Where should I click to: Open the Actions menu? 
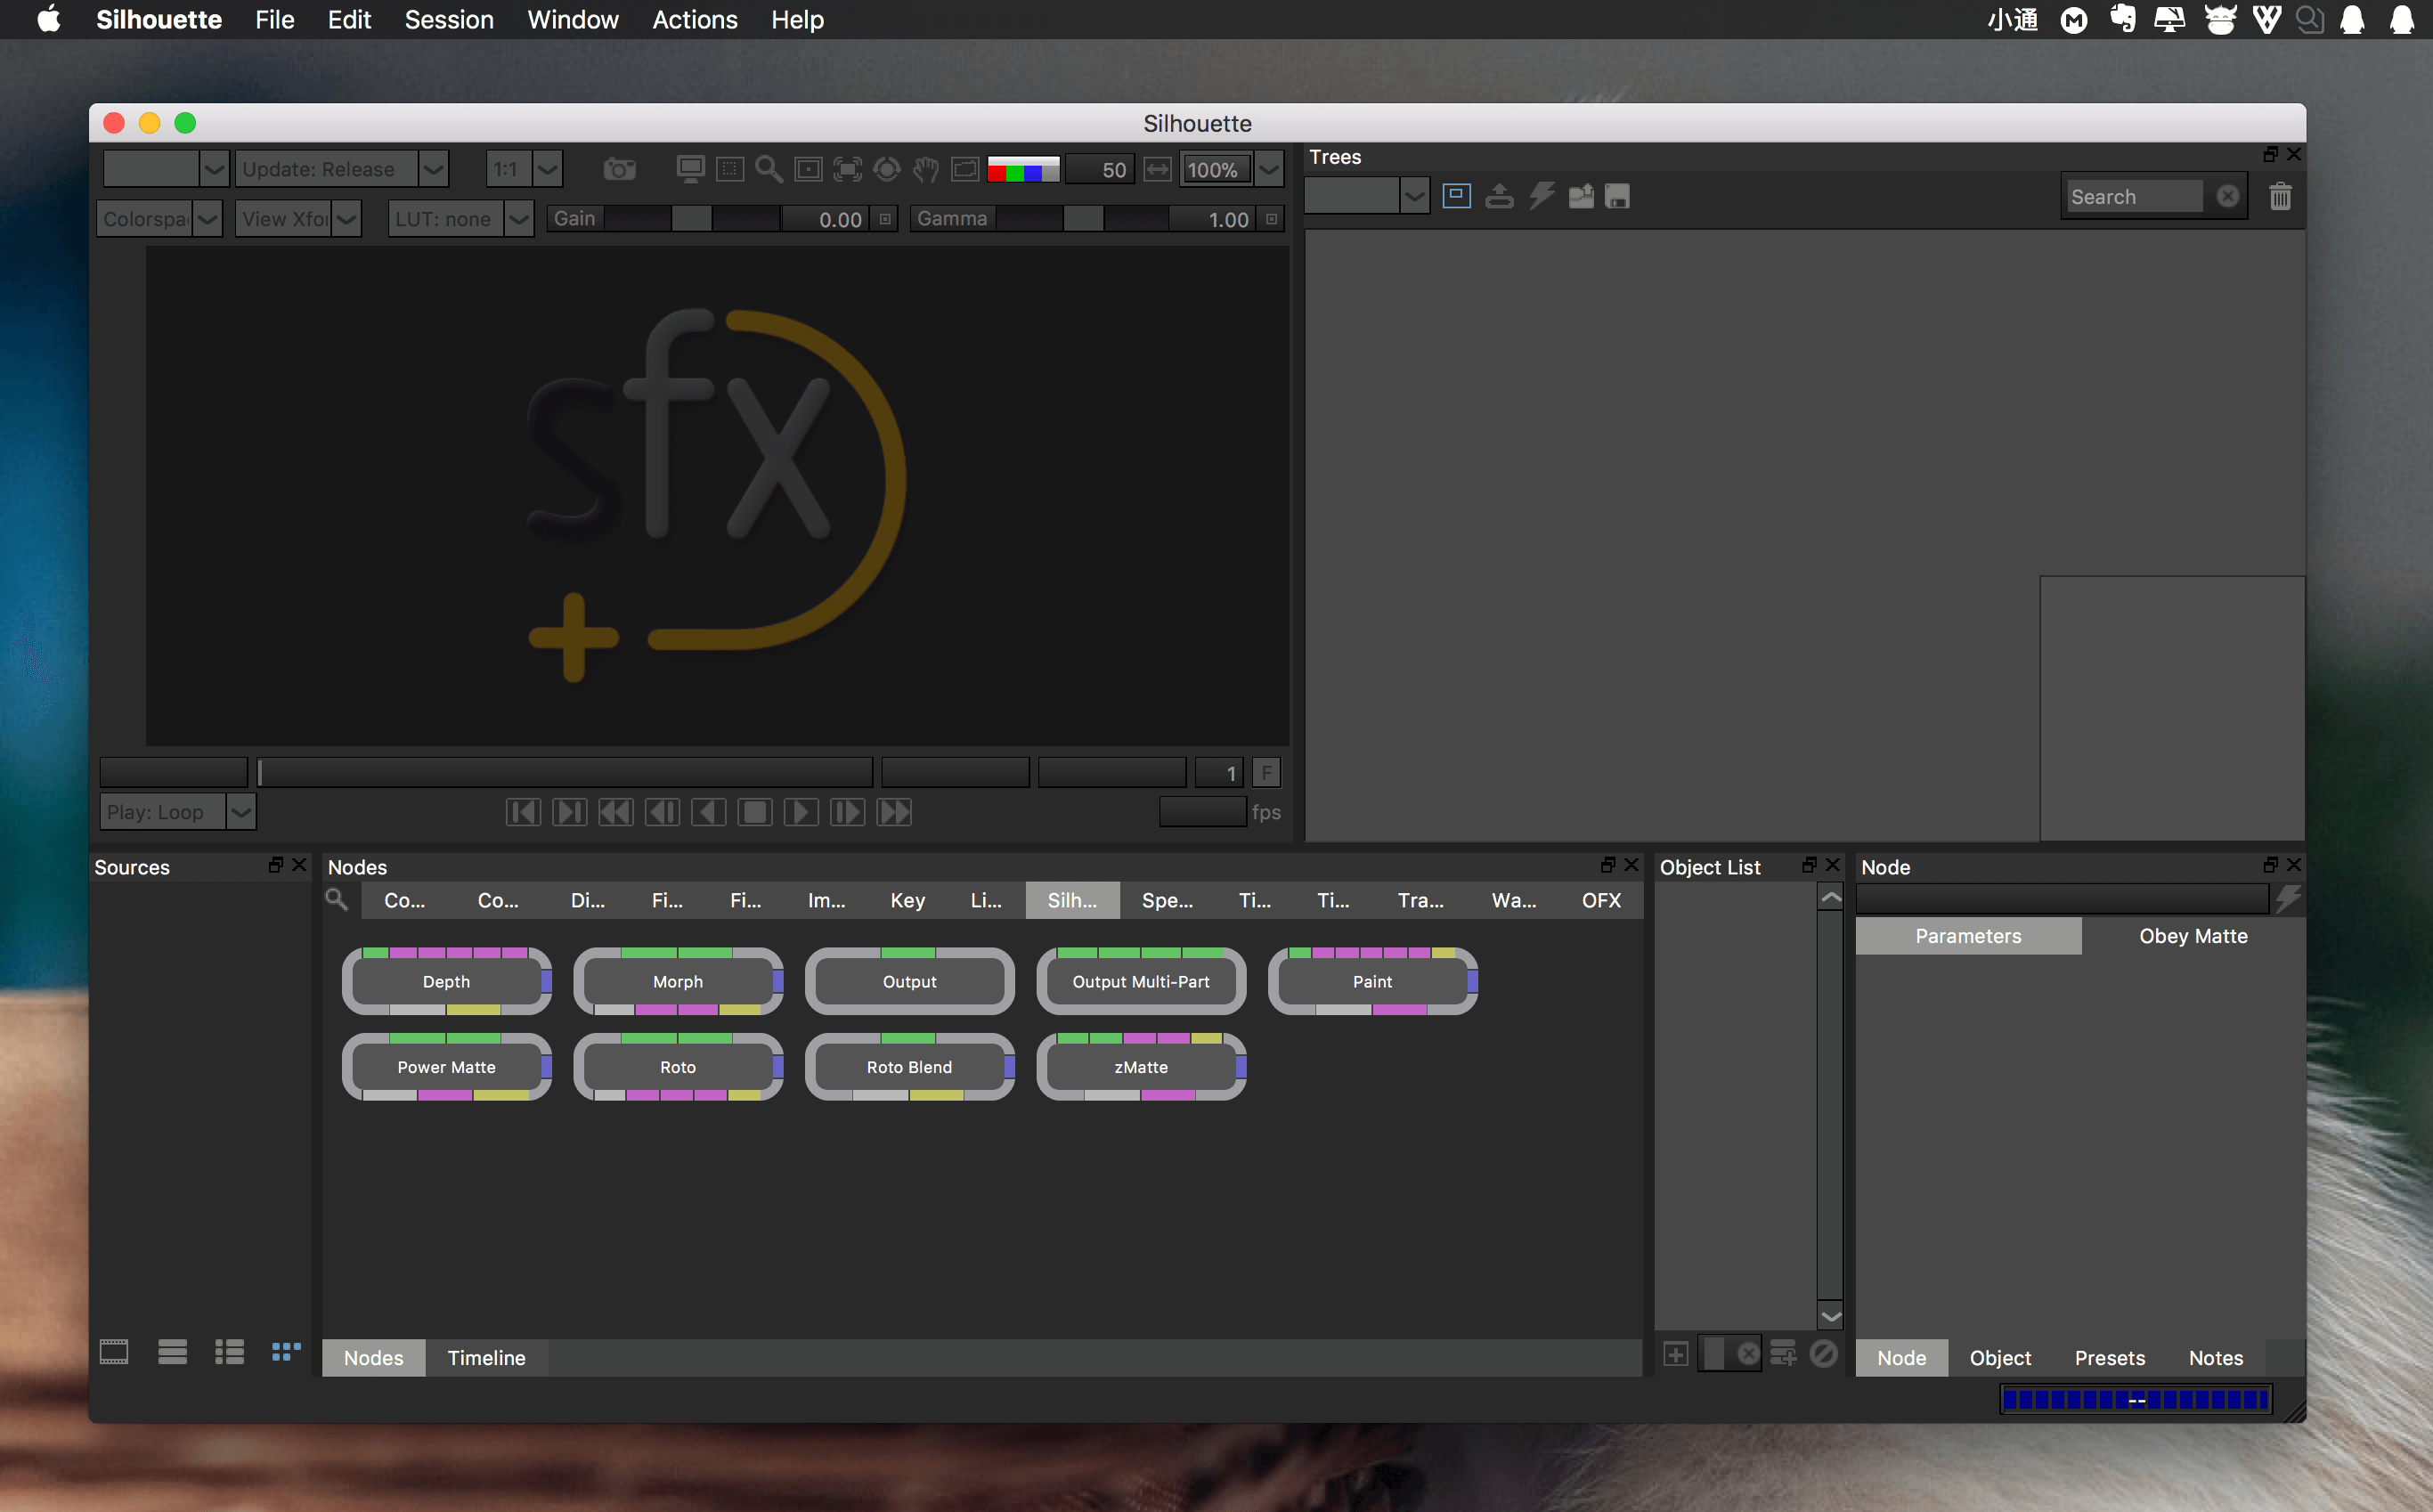pyautogui.click(x=695, y=20)
